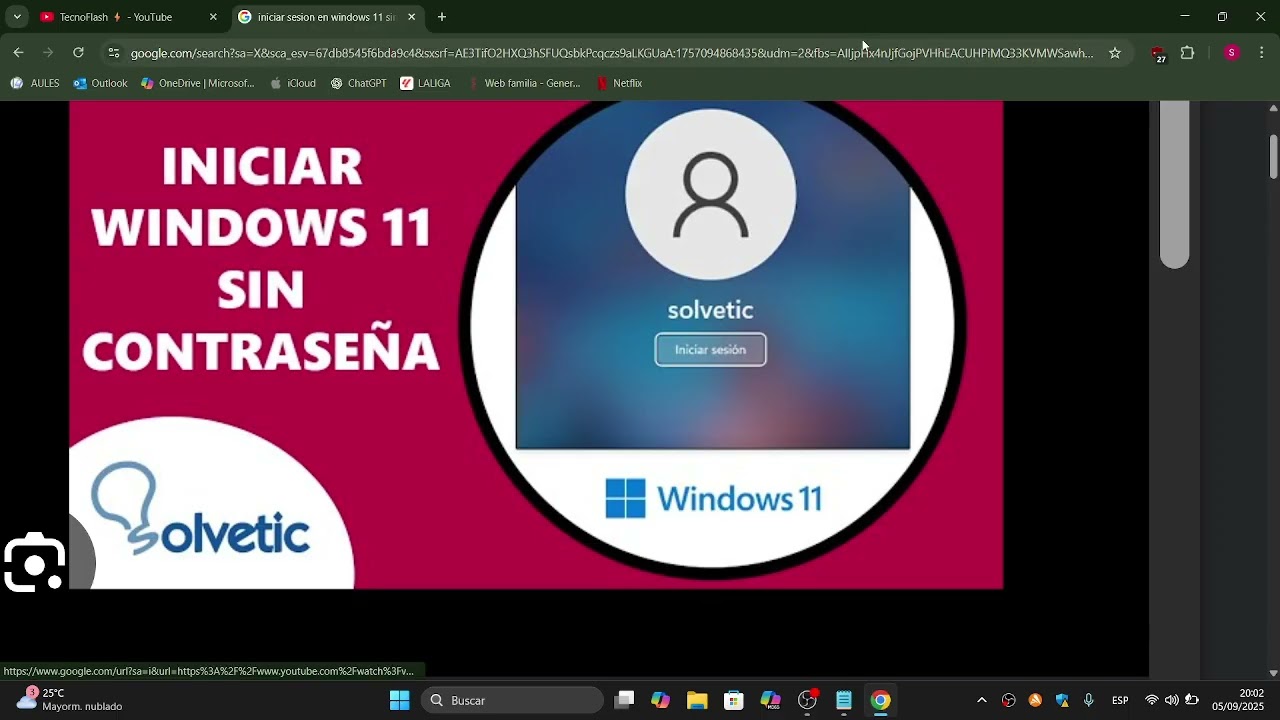Open the clock showing 20:02 05/09/2025
This screenshot has height=720, width=1280.
(1238, 700)
